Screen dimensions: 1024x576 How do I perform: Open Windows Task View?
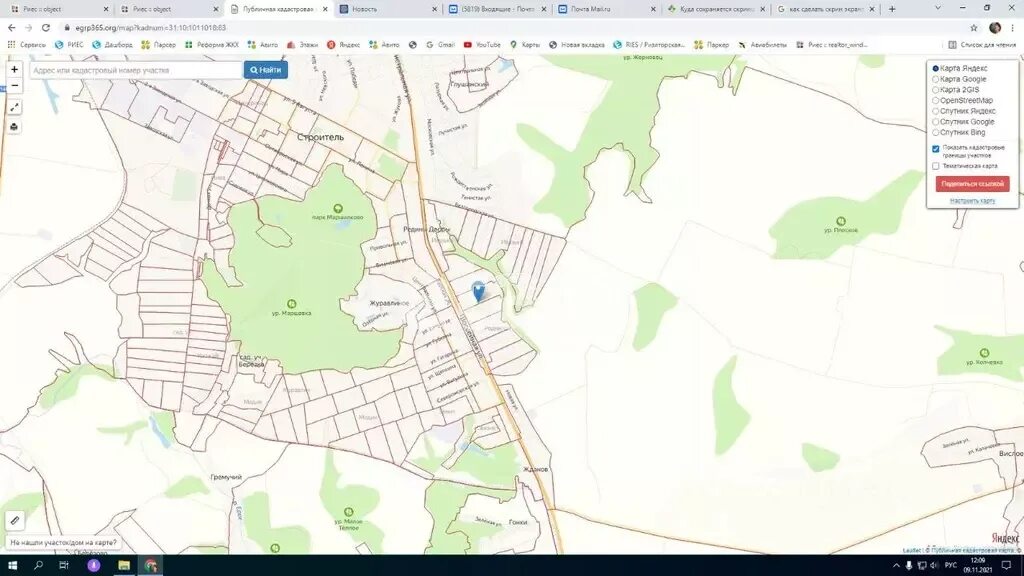point(63,566)
